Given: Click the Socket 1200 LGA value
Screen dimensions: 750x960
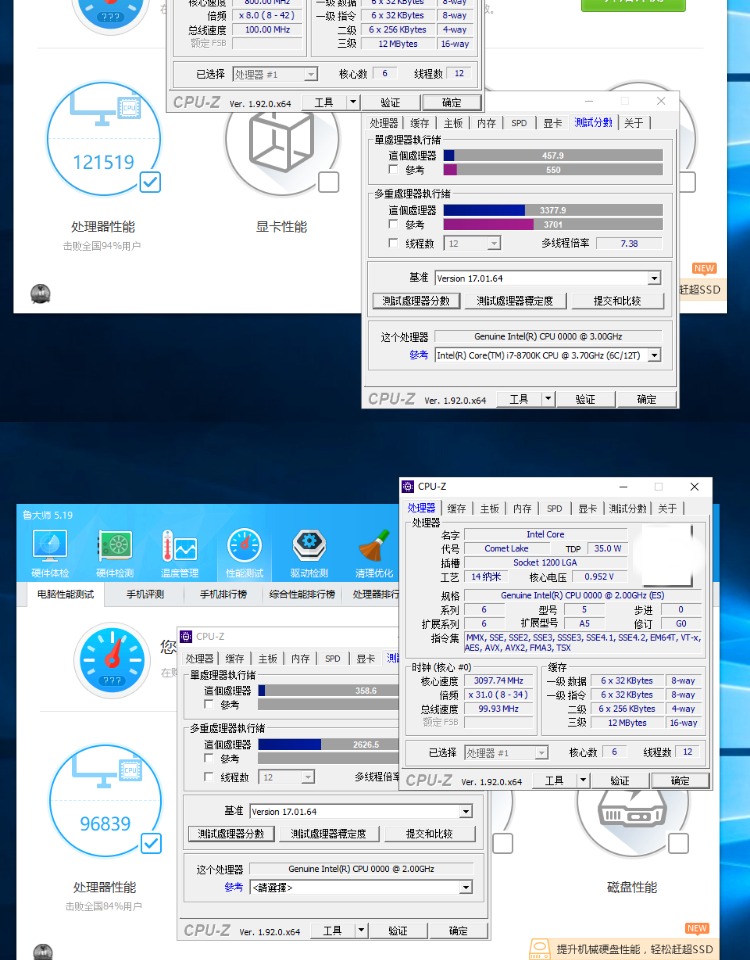Looking at the screenshot, I should point(545,563).
